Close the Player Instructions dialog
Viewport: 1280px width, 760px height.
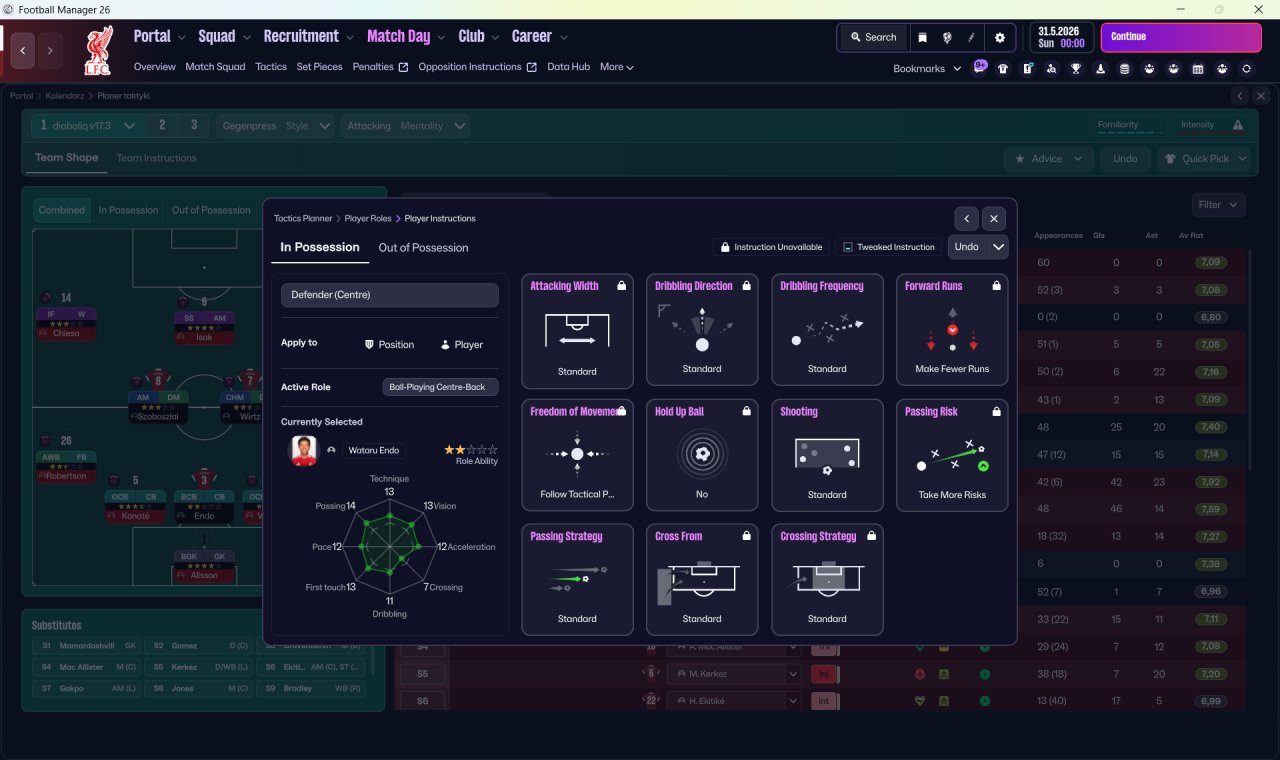[993, 218]
